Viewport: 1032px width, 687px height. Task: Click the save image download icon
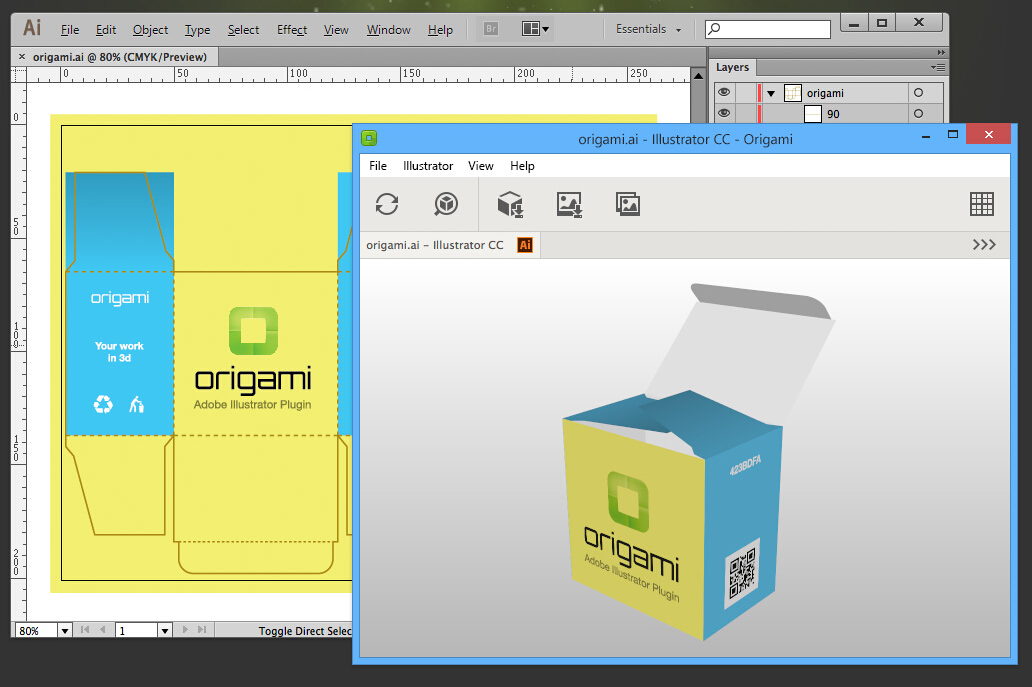click(569, 204)
